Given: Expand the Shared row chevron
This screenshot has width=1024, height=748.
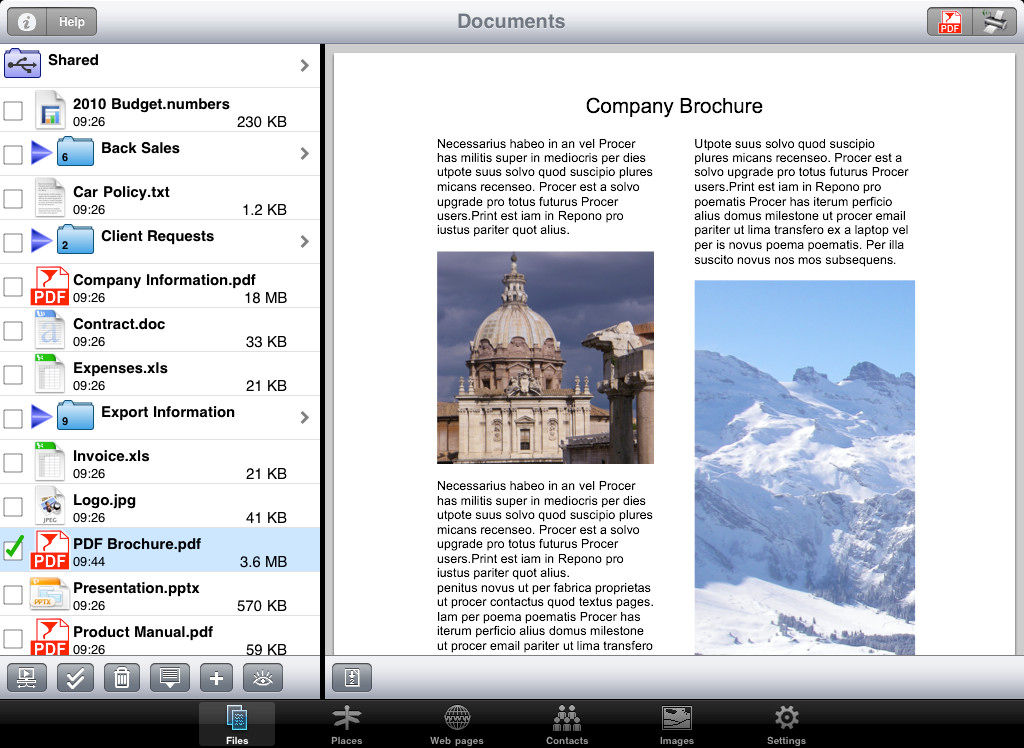Looking at the screenshot, I should point(304,65).
